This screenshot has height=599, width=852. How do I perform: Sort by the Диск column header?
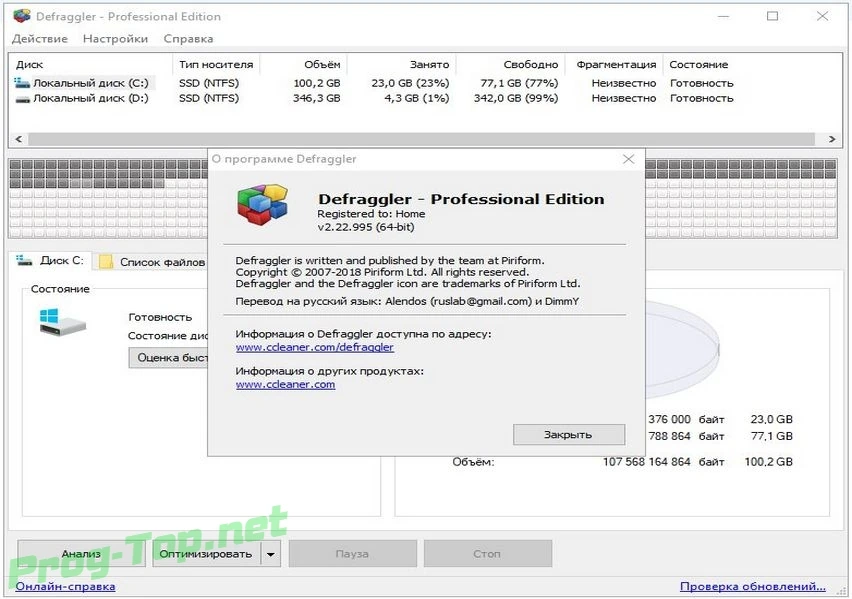[x=91, y=65]
